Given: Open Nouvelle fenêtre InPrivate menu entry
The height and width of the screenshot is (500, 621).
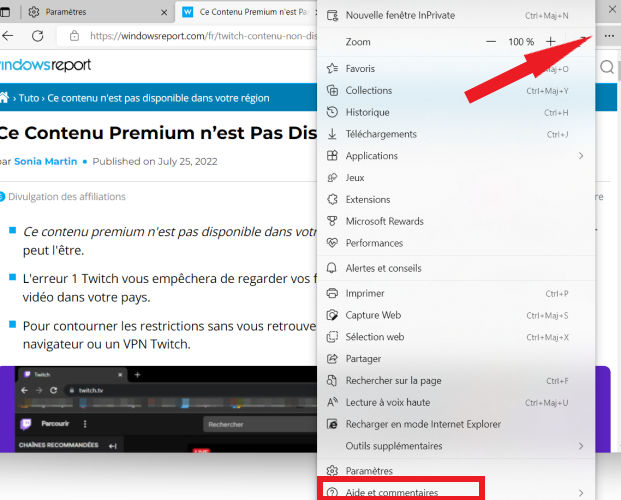Looking at the screenshot, I should coord(455,15).
